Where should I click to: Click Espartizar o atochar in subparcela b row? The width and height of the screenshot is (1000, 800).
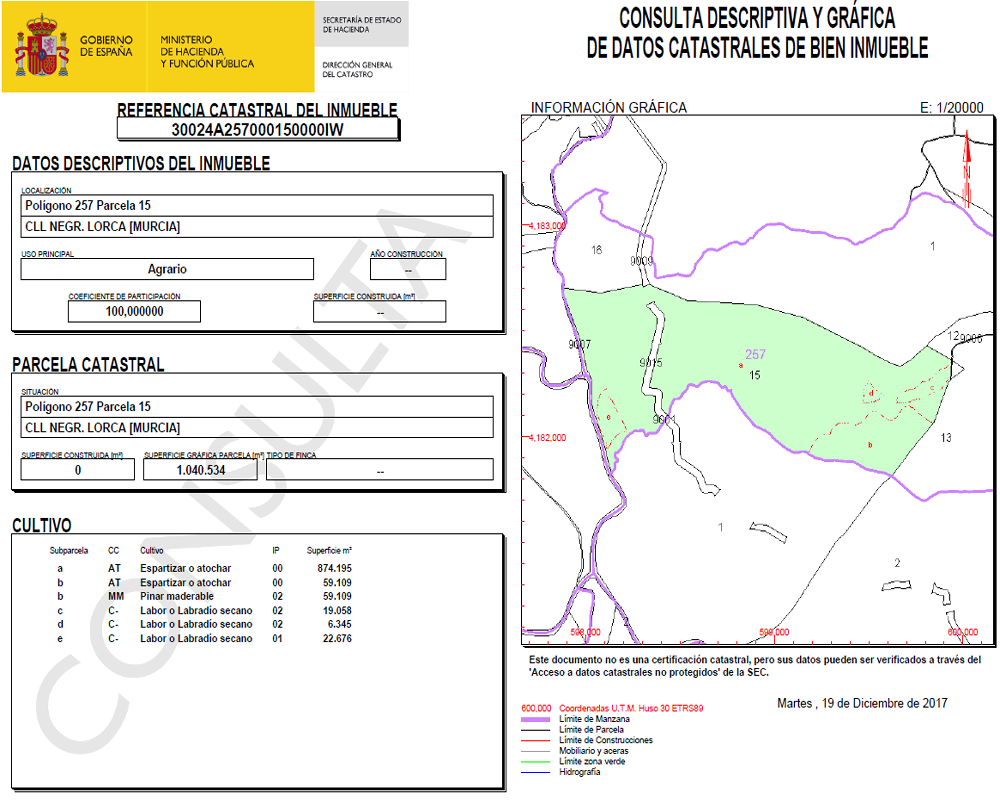point(186,582)
